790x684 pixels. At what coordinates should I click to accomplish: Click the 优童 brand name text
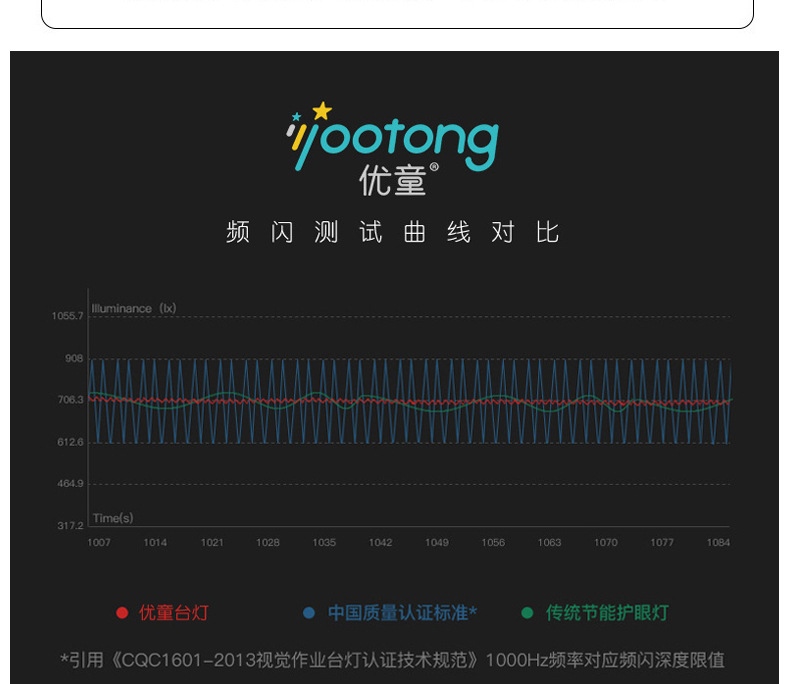coord(392,180)
